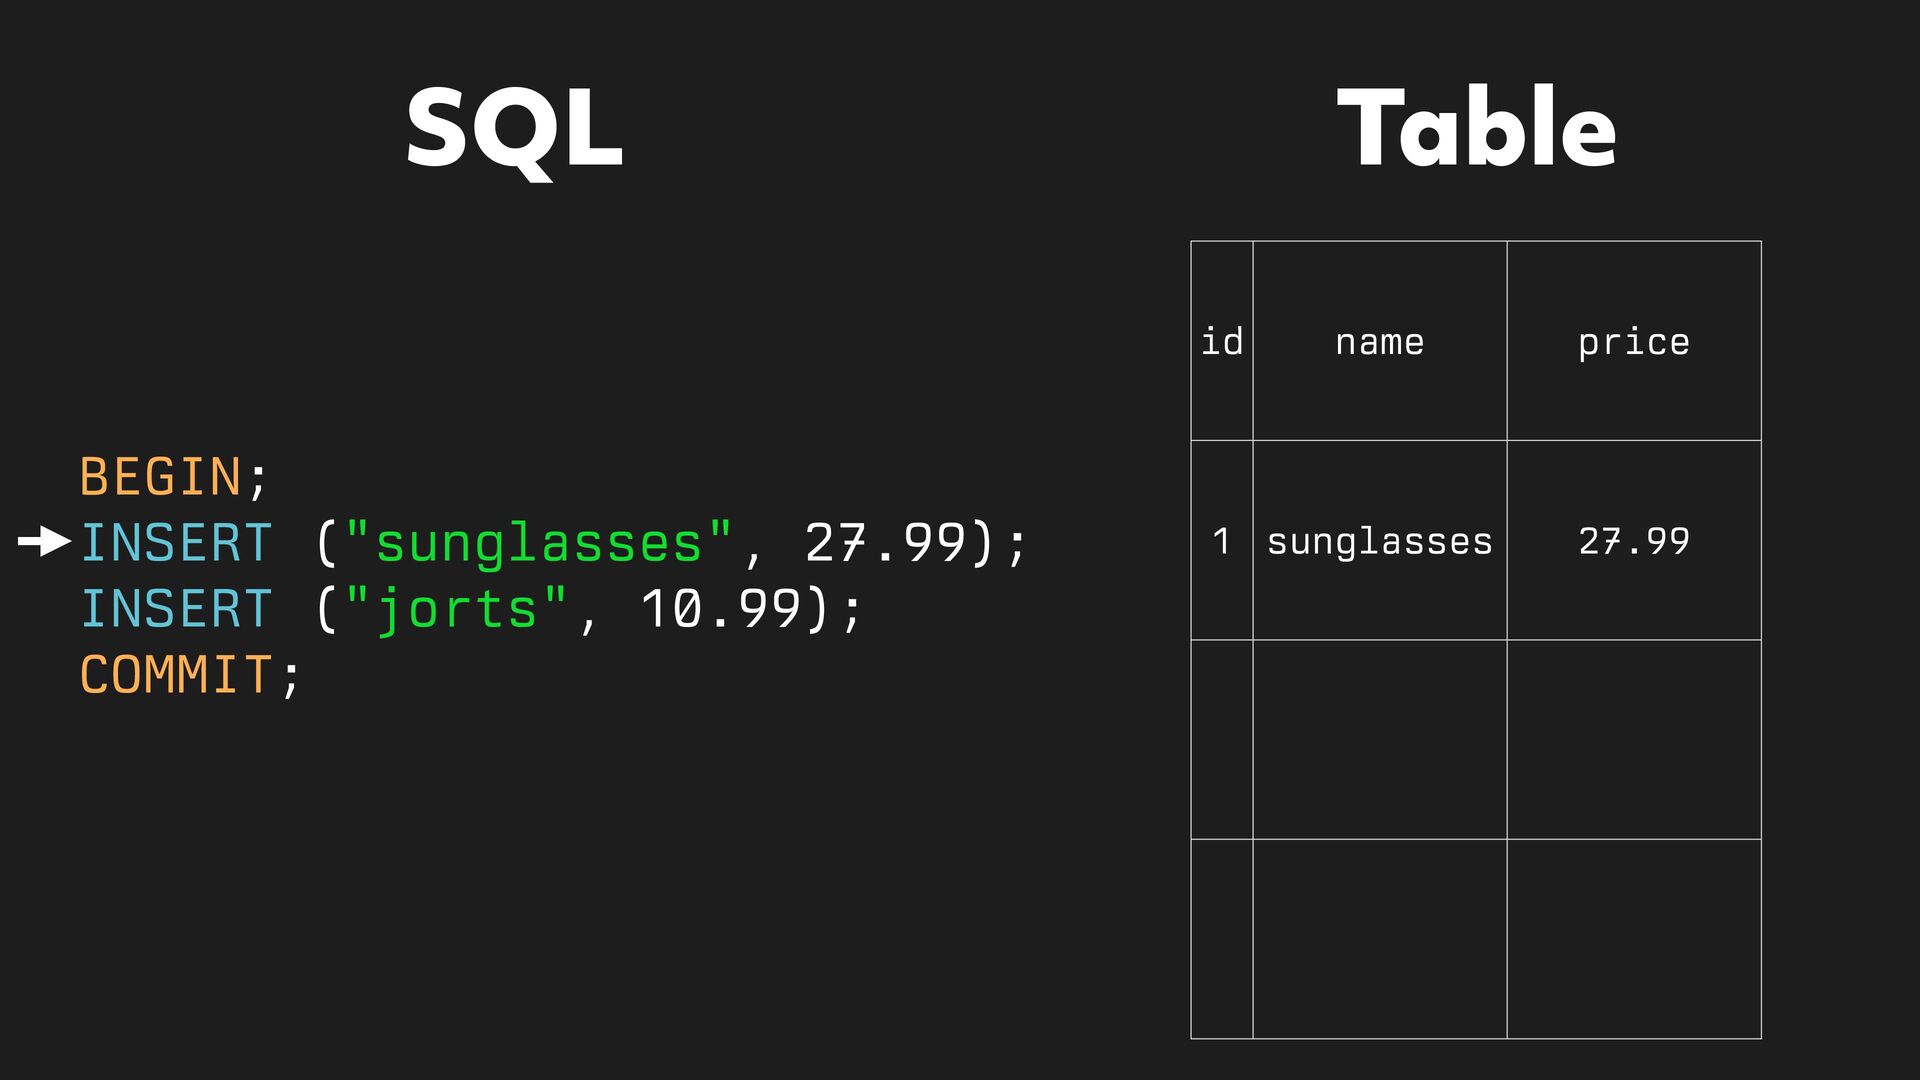Click the 10.99 value in SQL code
1920x1080 pixels.
click(720, 609)
